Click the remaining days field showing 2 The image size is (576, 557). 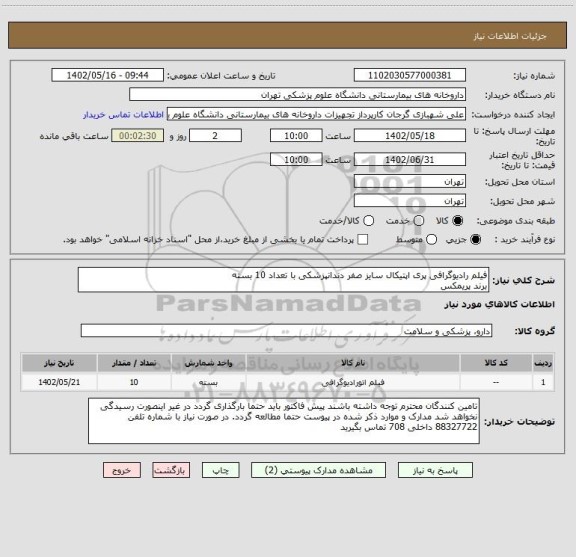pos(215,136)
